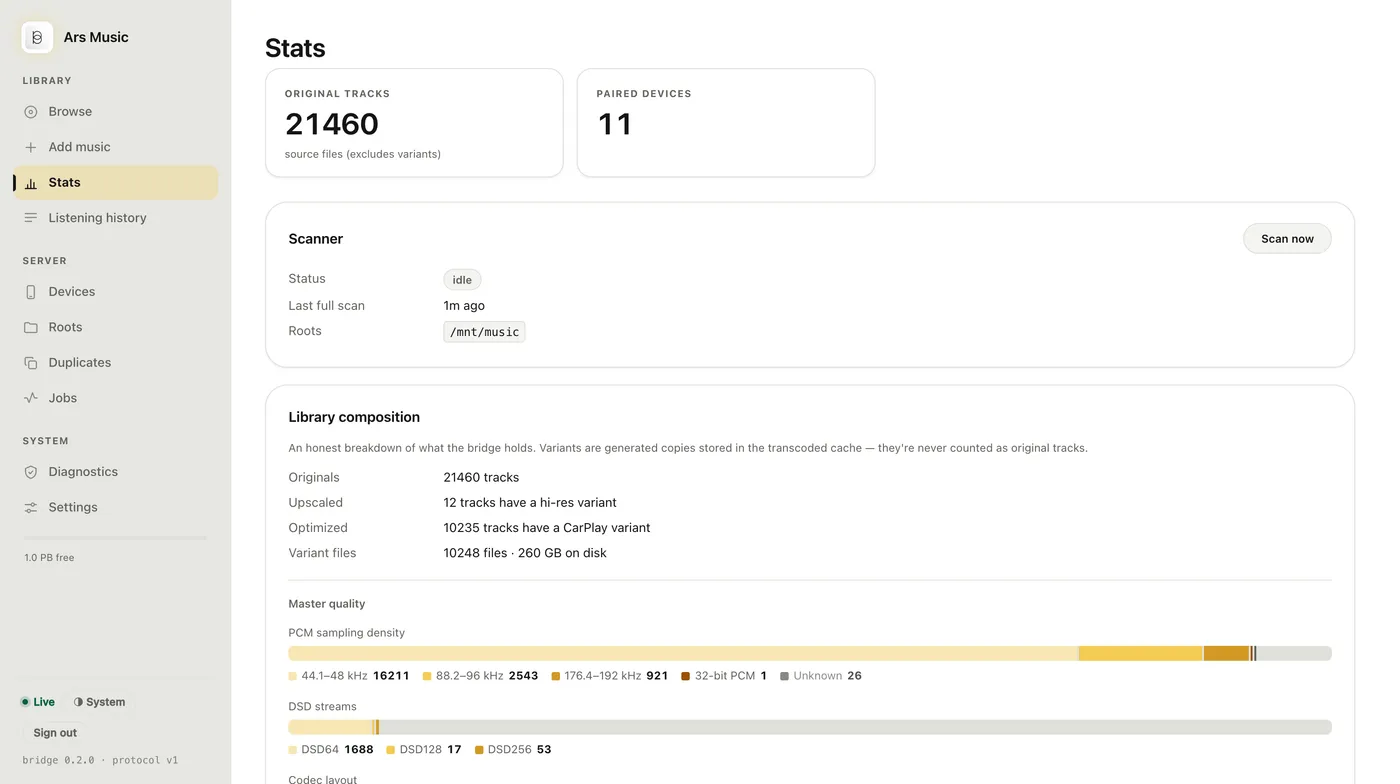Open Browse via its disc icon
Image resolution: width=1400 pixels, height=784 pixels.
tap(31, 112)
